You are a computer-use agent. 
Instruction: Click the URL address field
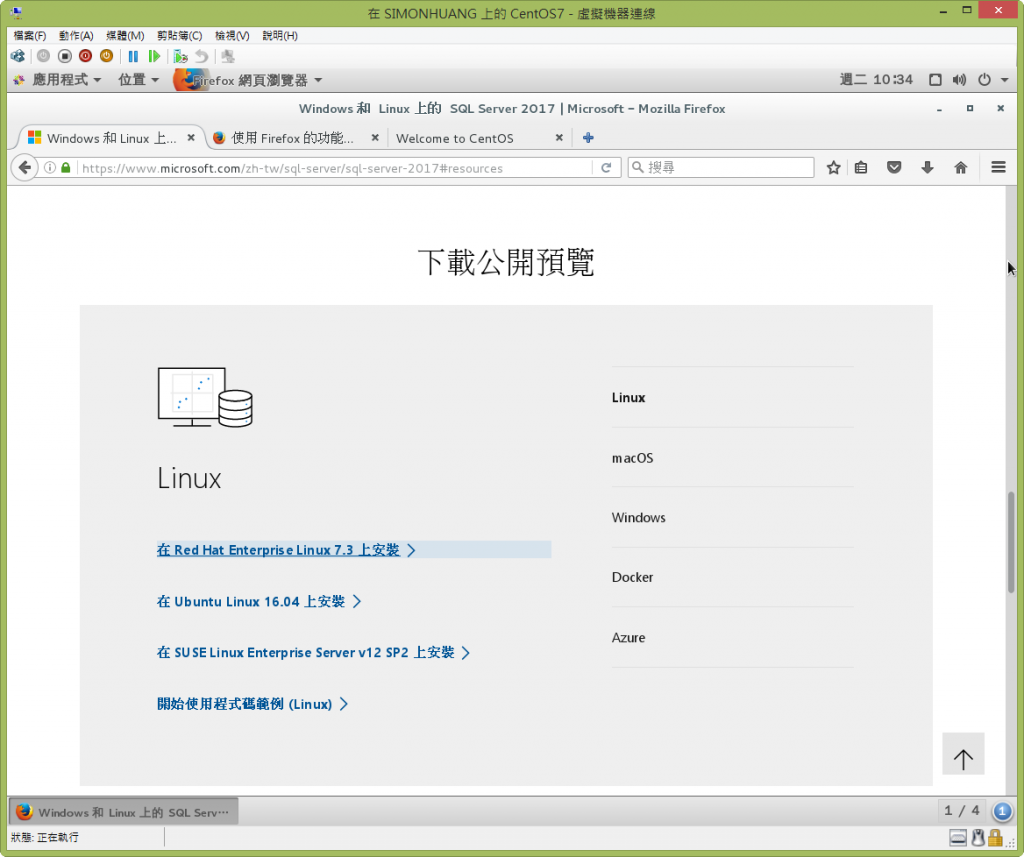coord(333,168)
